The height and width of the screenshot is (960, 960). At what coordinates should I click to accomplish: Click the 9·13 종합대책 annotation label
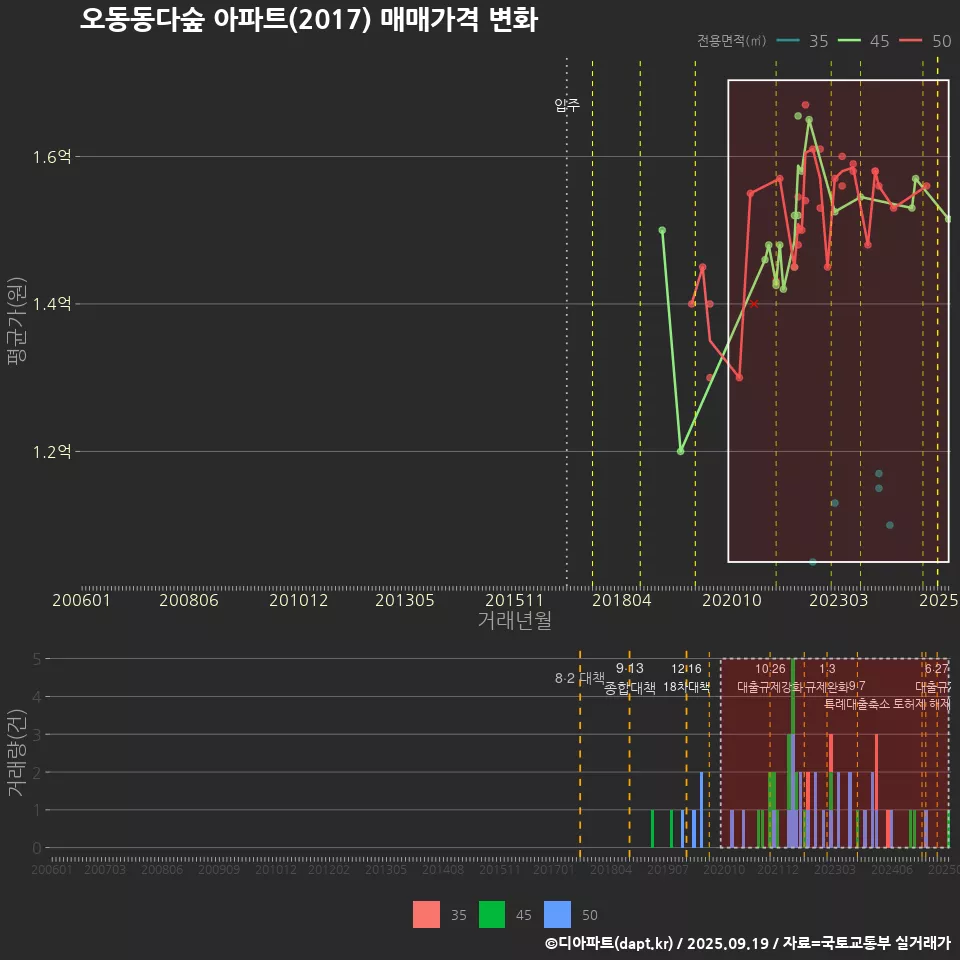coord(627,677)
